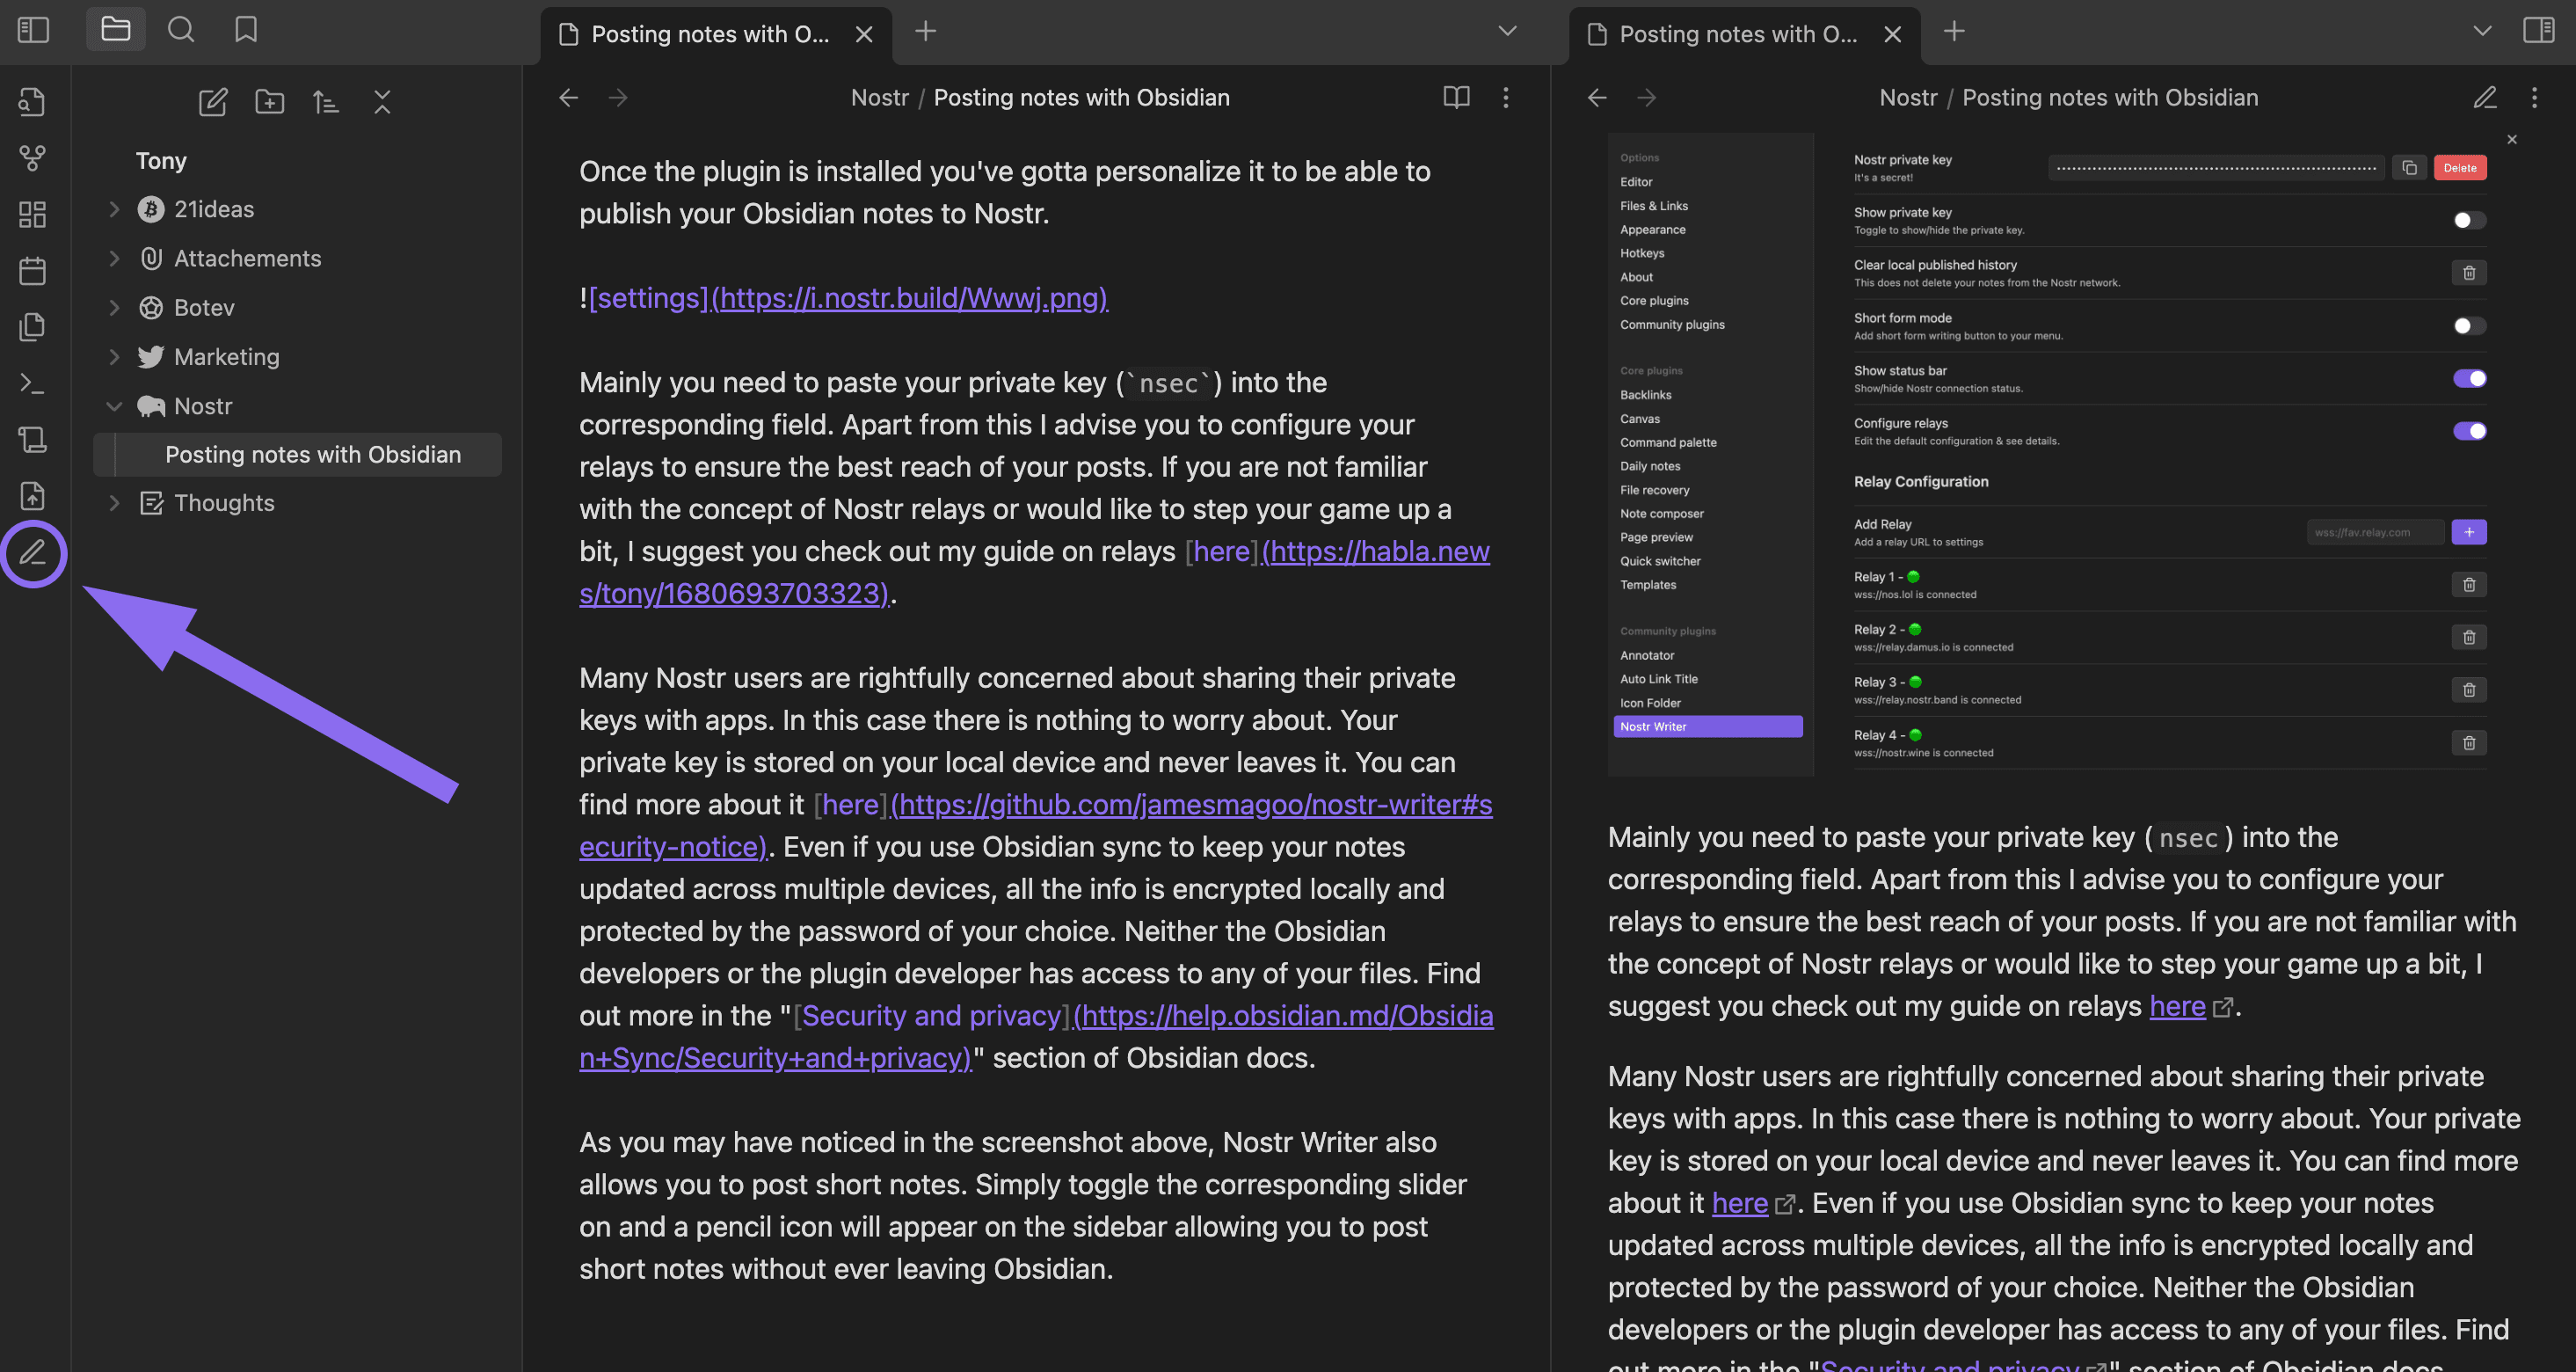Open the relays guide 'here' link in preview
Screen dimensions: 2576x1372
(x=2177, y=1006)
